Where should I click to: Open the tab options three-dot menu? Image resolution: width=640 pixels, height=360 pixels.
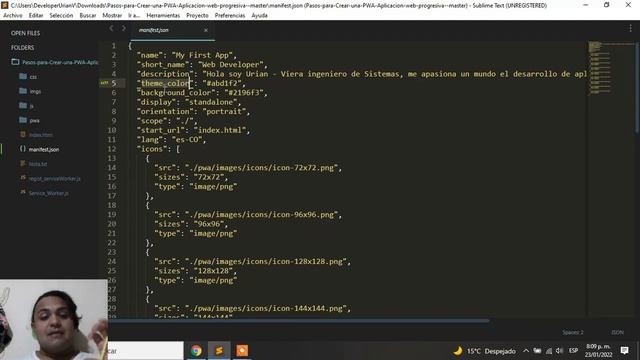click(631, 28)
